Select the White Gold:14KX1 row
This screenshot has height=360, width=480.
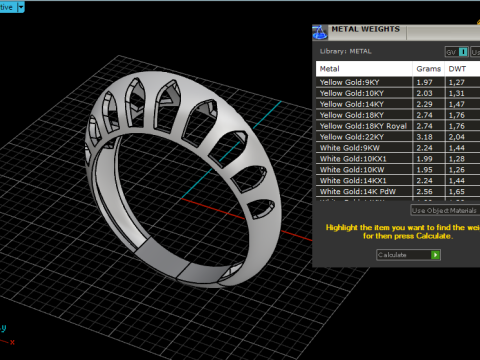click(x=398, y=181)
